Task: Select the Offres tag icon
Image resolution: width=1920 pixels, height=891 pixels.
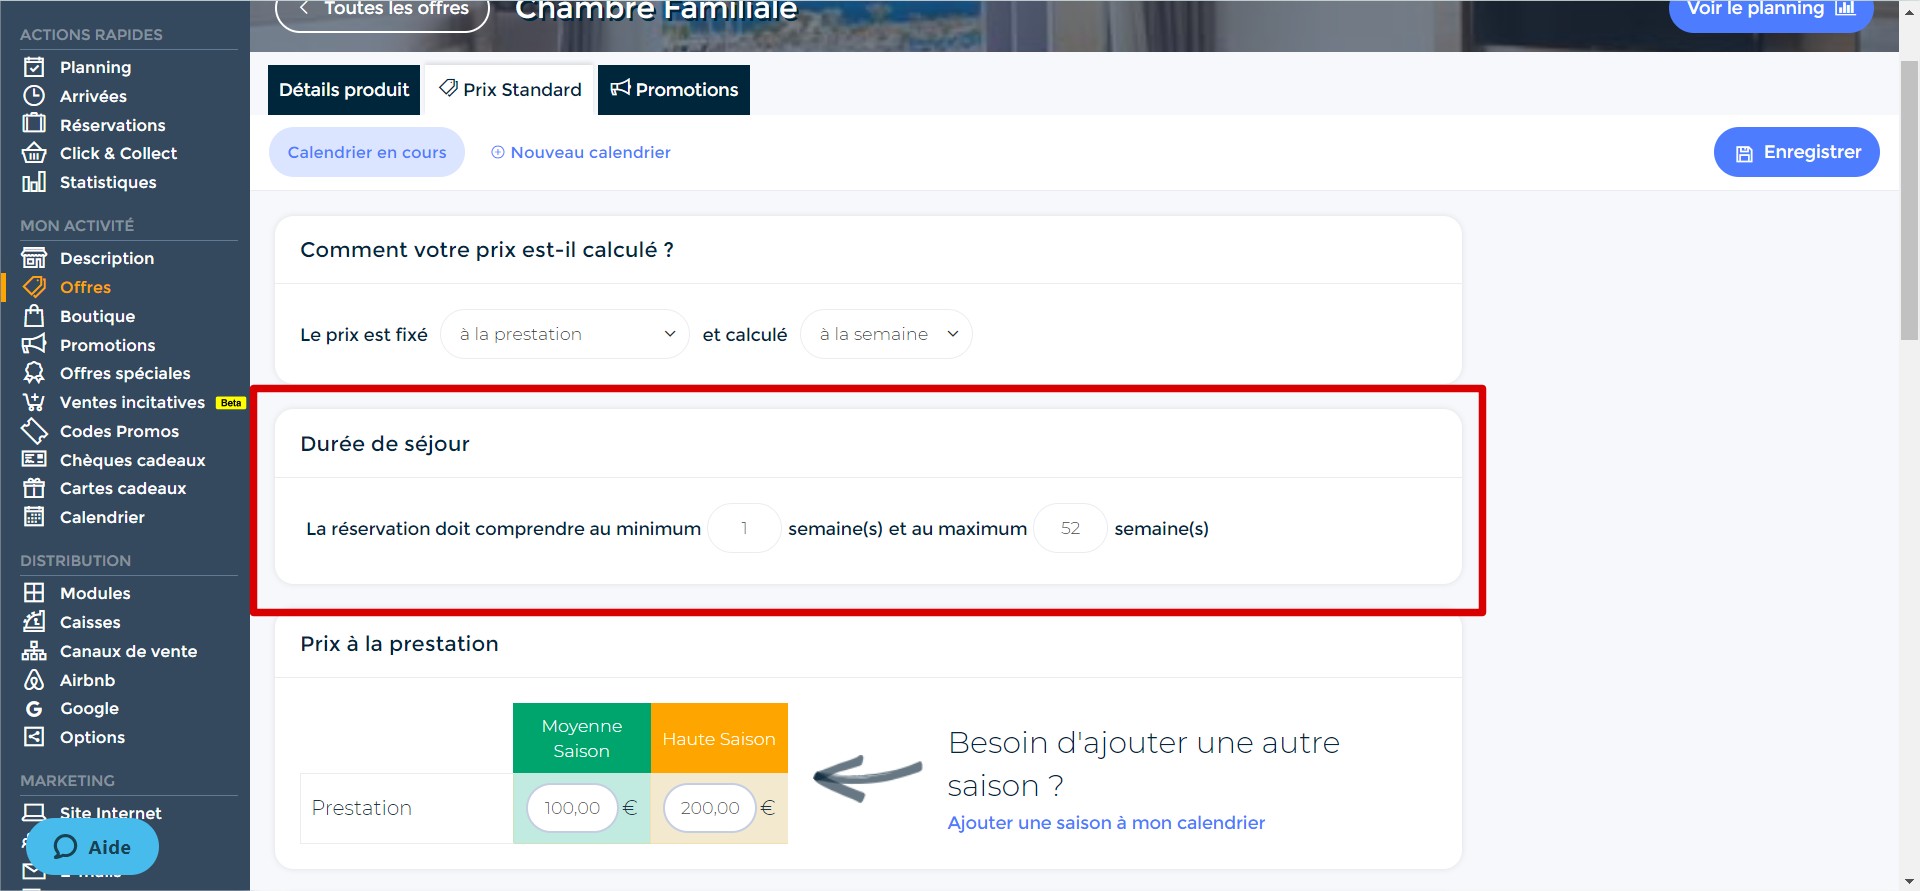Action: click(x=34, y=287)
